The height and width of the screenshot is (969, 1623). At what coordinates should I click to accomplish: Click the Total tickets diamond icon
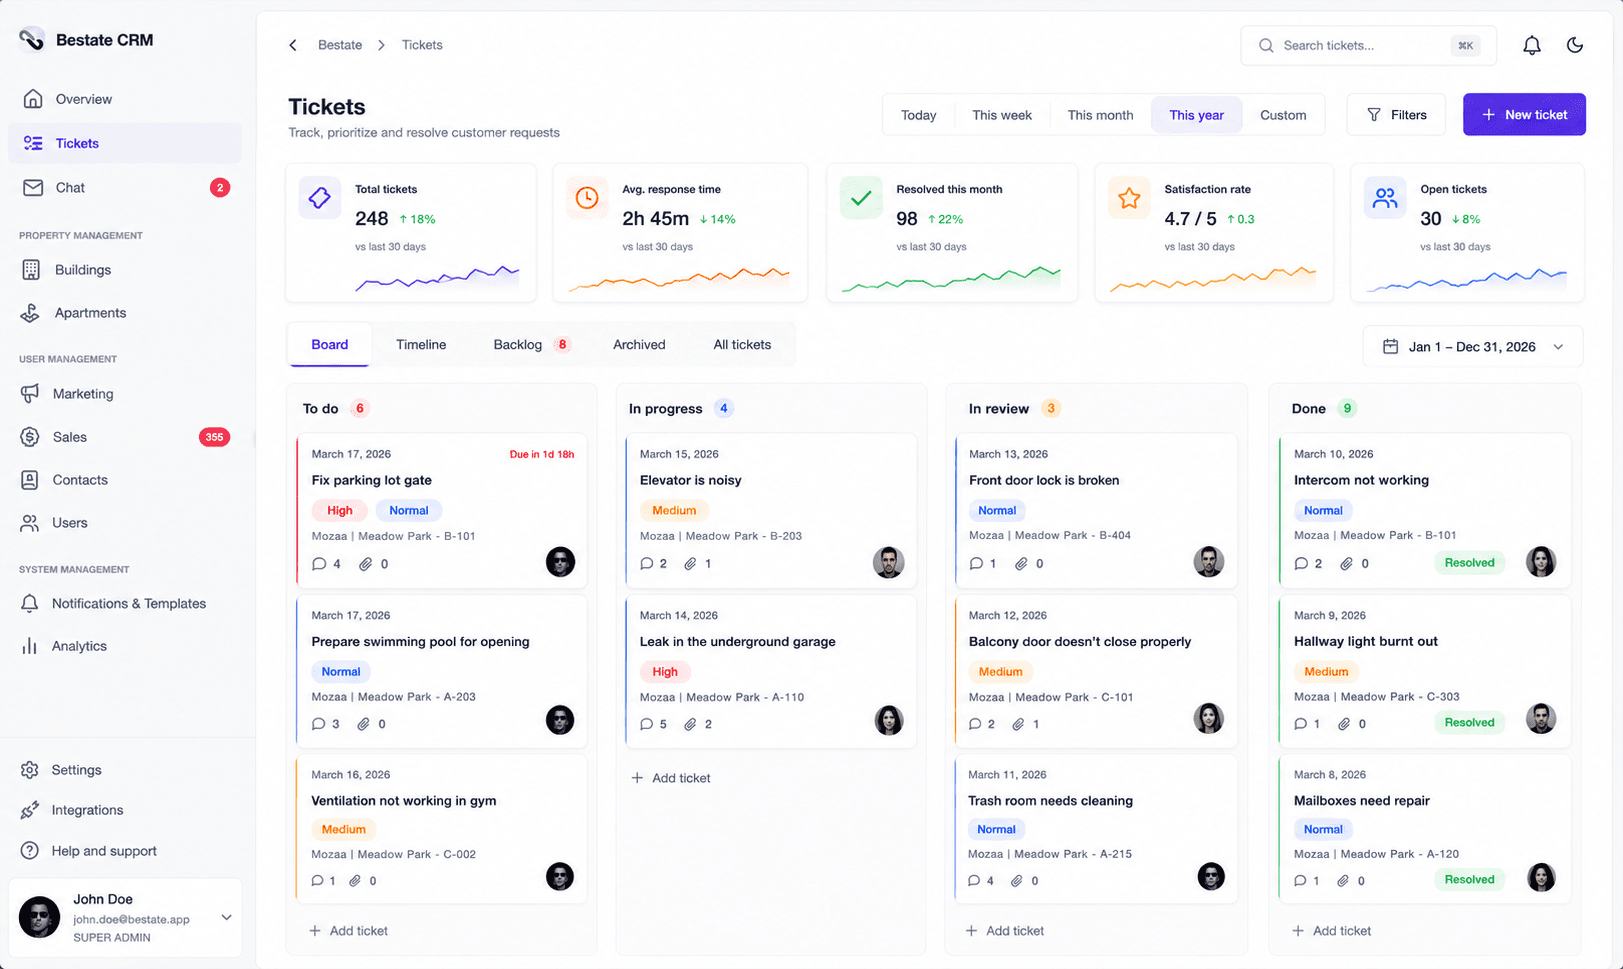pyautogui.click(x=320, y=198)
